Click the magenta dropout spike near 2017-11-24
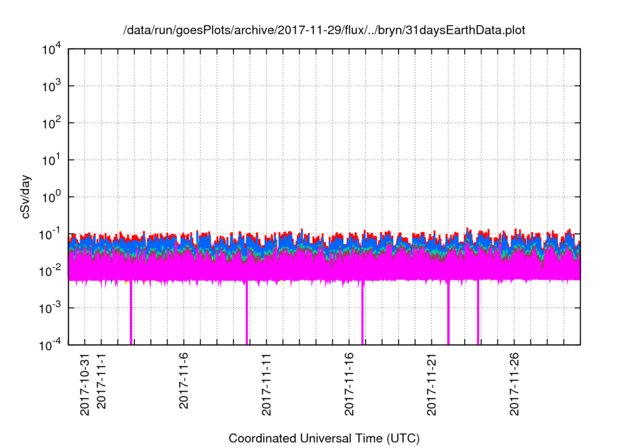The width and height of the screenshot is (640, 448). coord(478,313)
